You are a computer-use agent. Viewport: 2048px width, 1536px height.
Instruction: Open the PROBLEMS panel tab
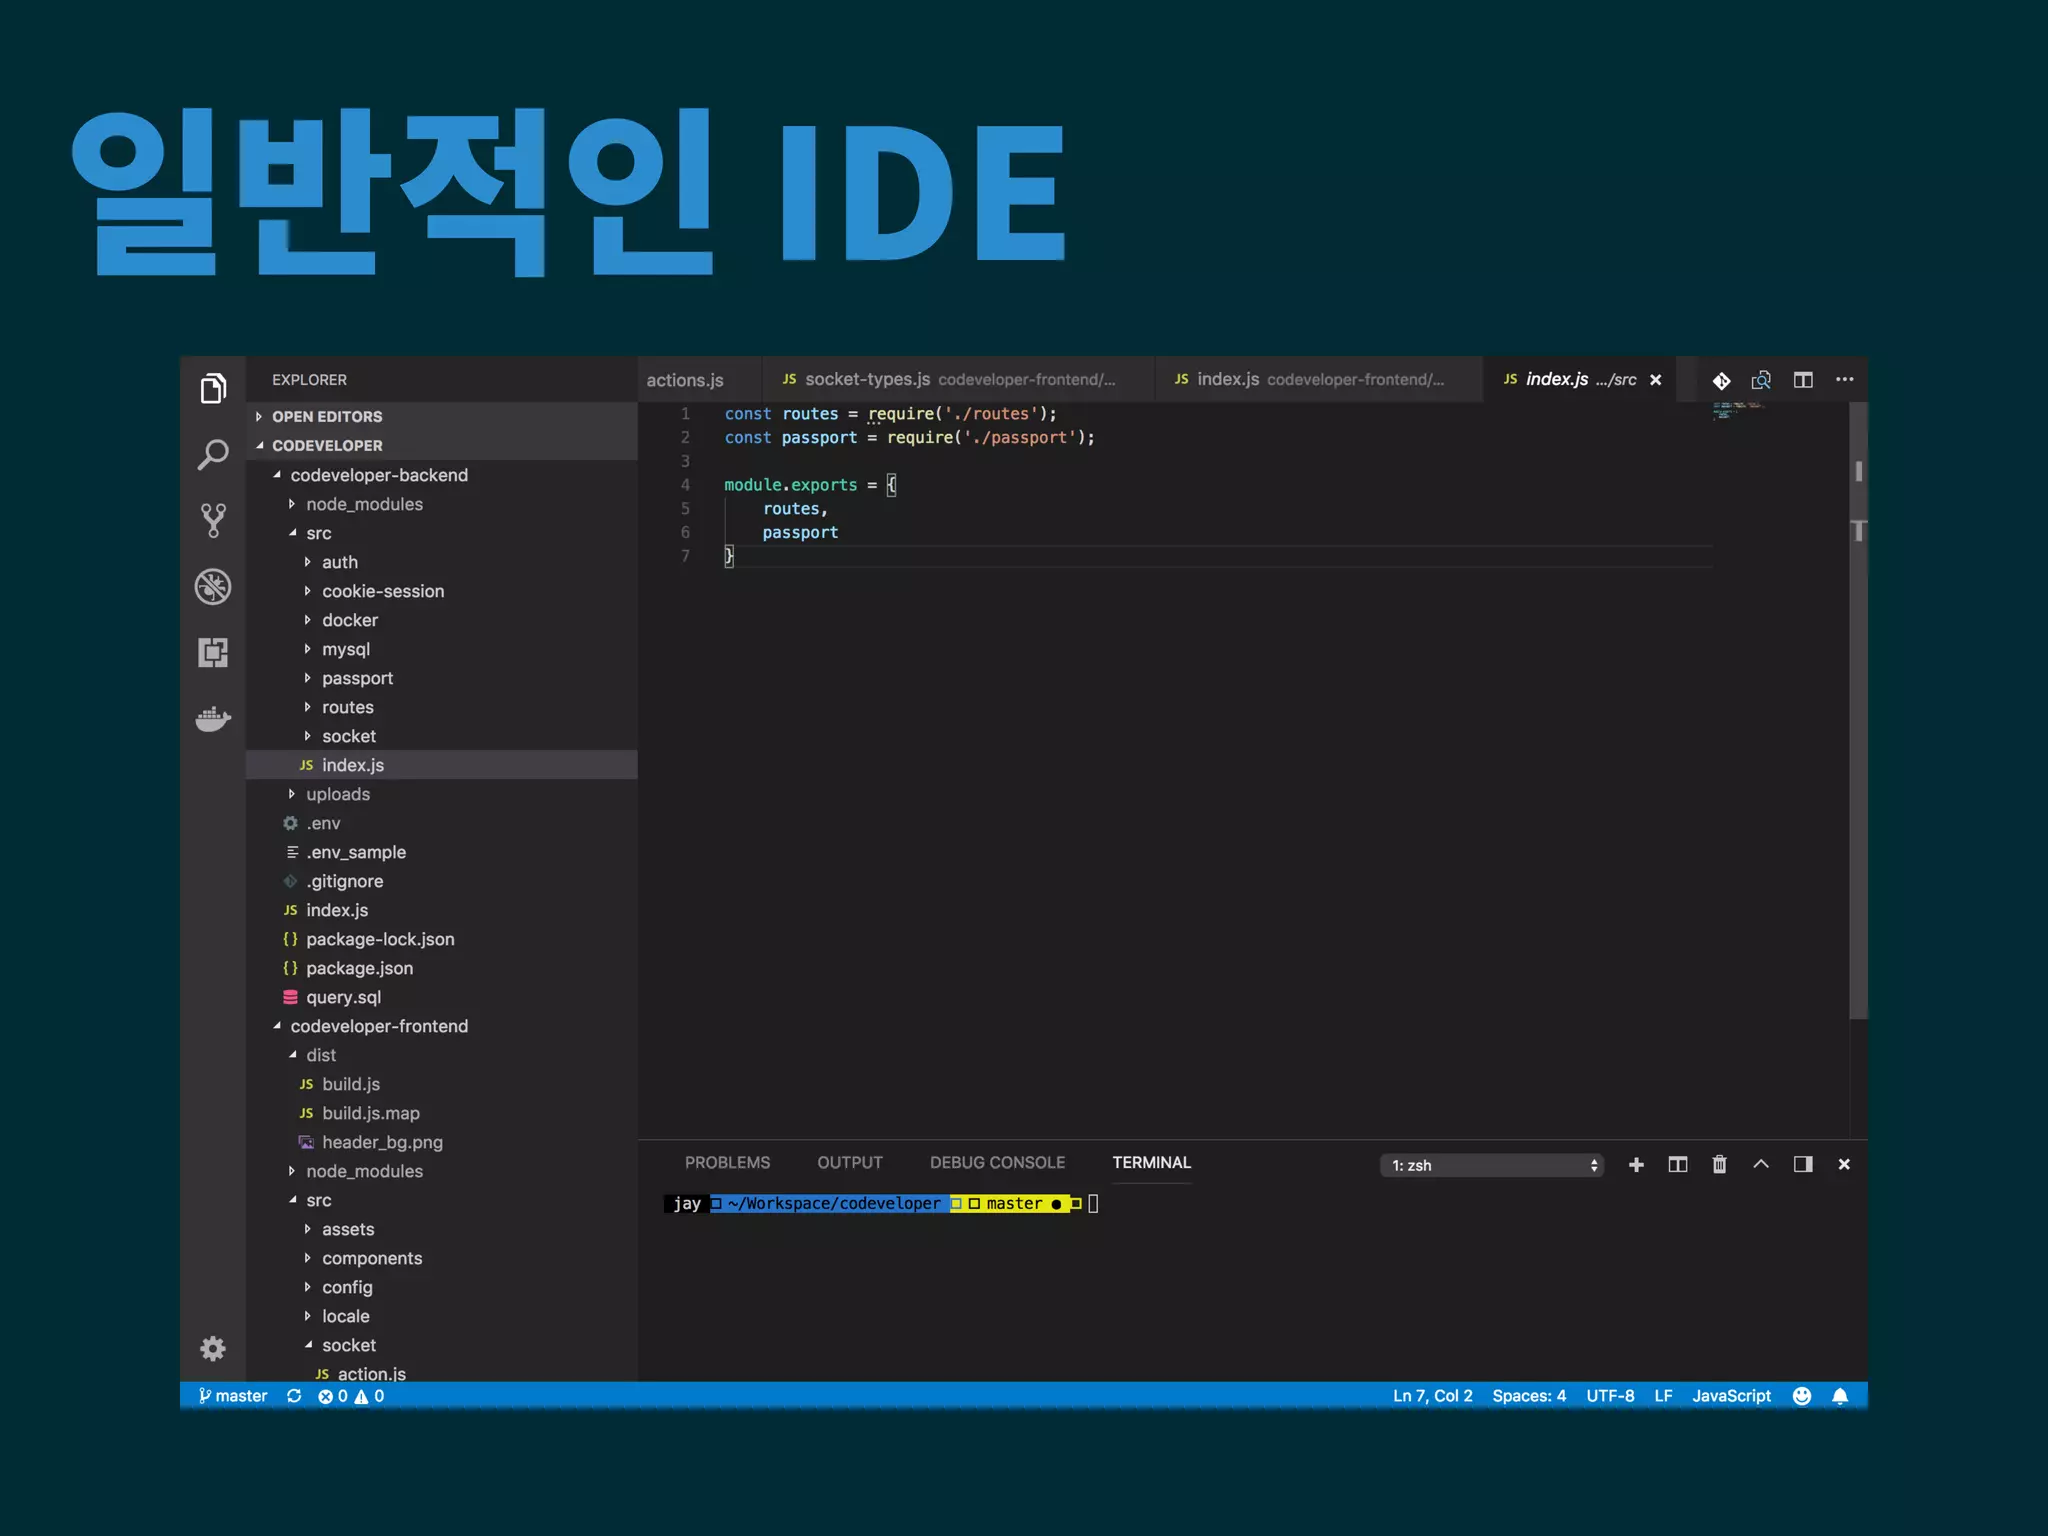(727, 1163)
